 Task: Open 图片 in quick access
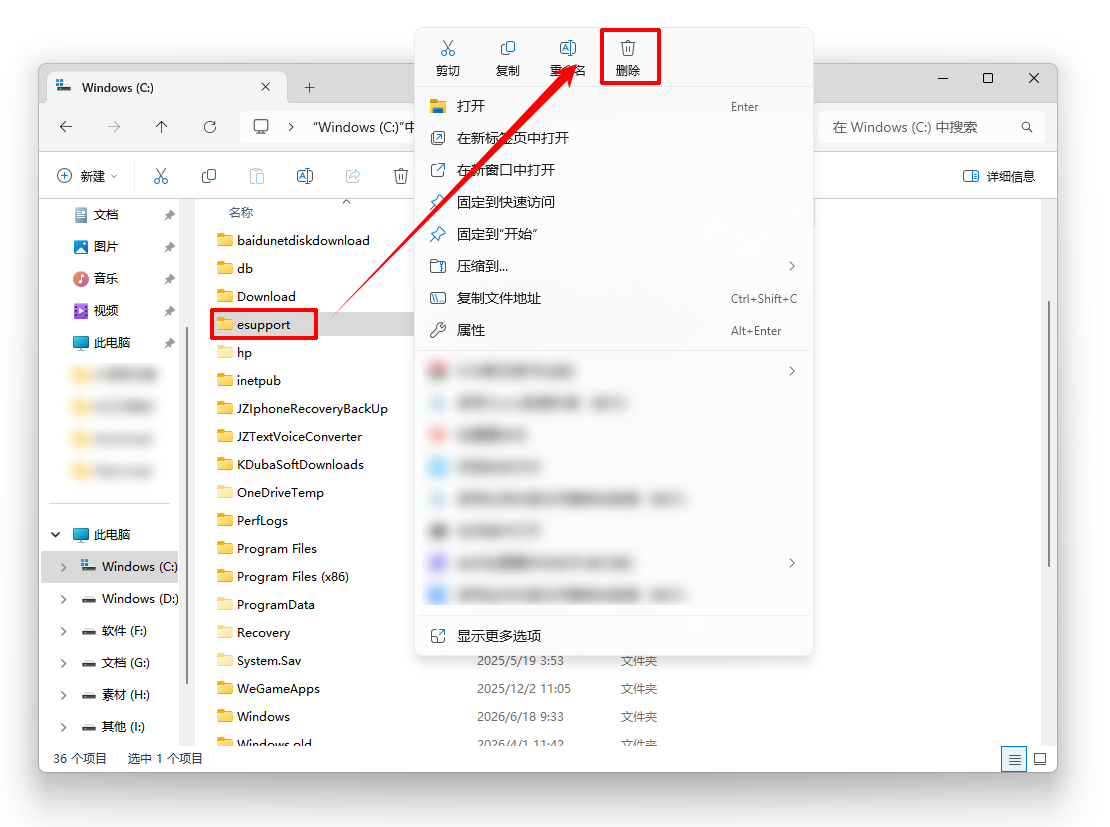tap(106, 246)
